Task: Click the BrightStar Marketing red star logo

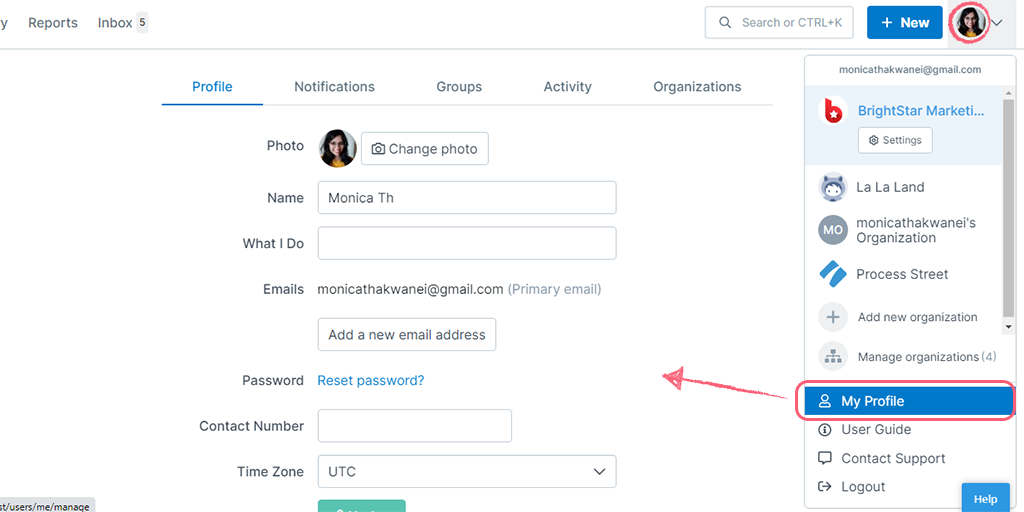Action: click(833, 111)
